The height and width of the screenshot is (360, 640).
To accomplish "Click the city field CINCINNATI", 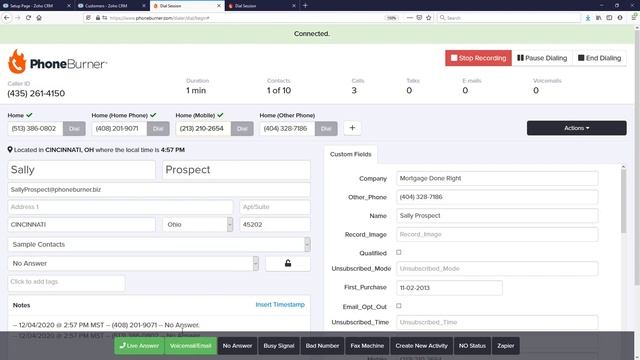I will point(82,224).
